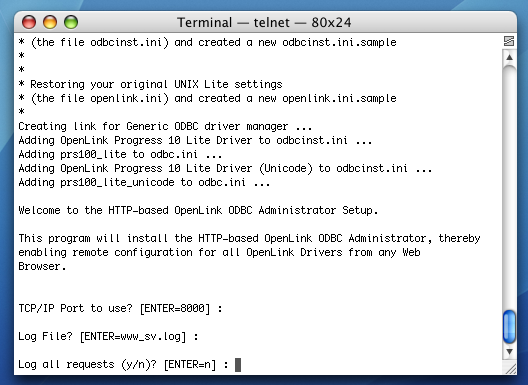Click the window resize grip corner
Screen dimensions: 528x385
(510, 368)
